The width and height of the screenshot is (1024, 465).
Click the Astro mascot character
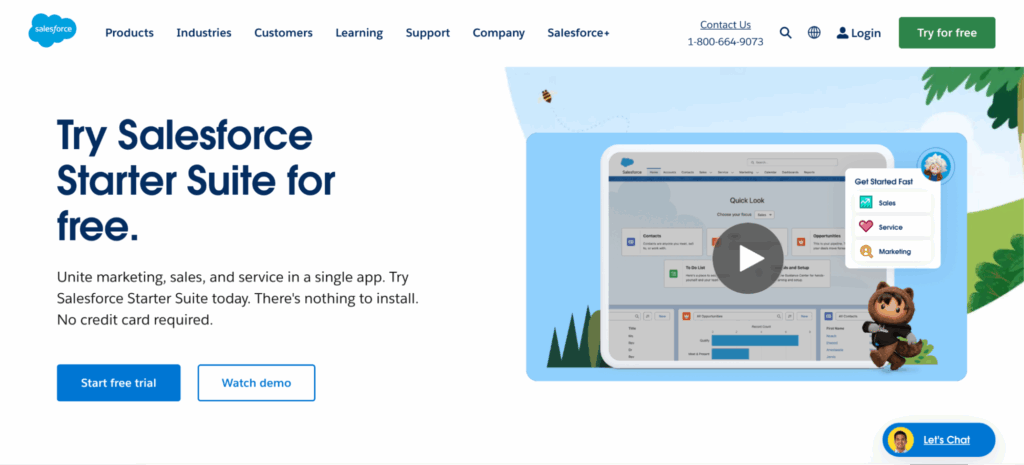[891, 325]
